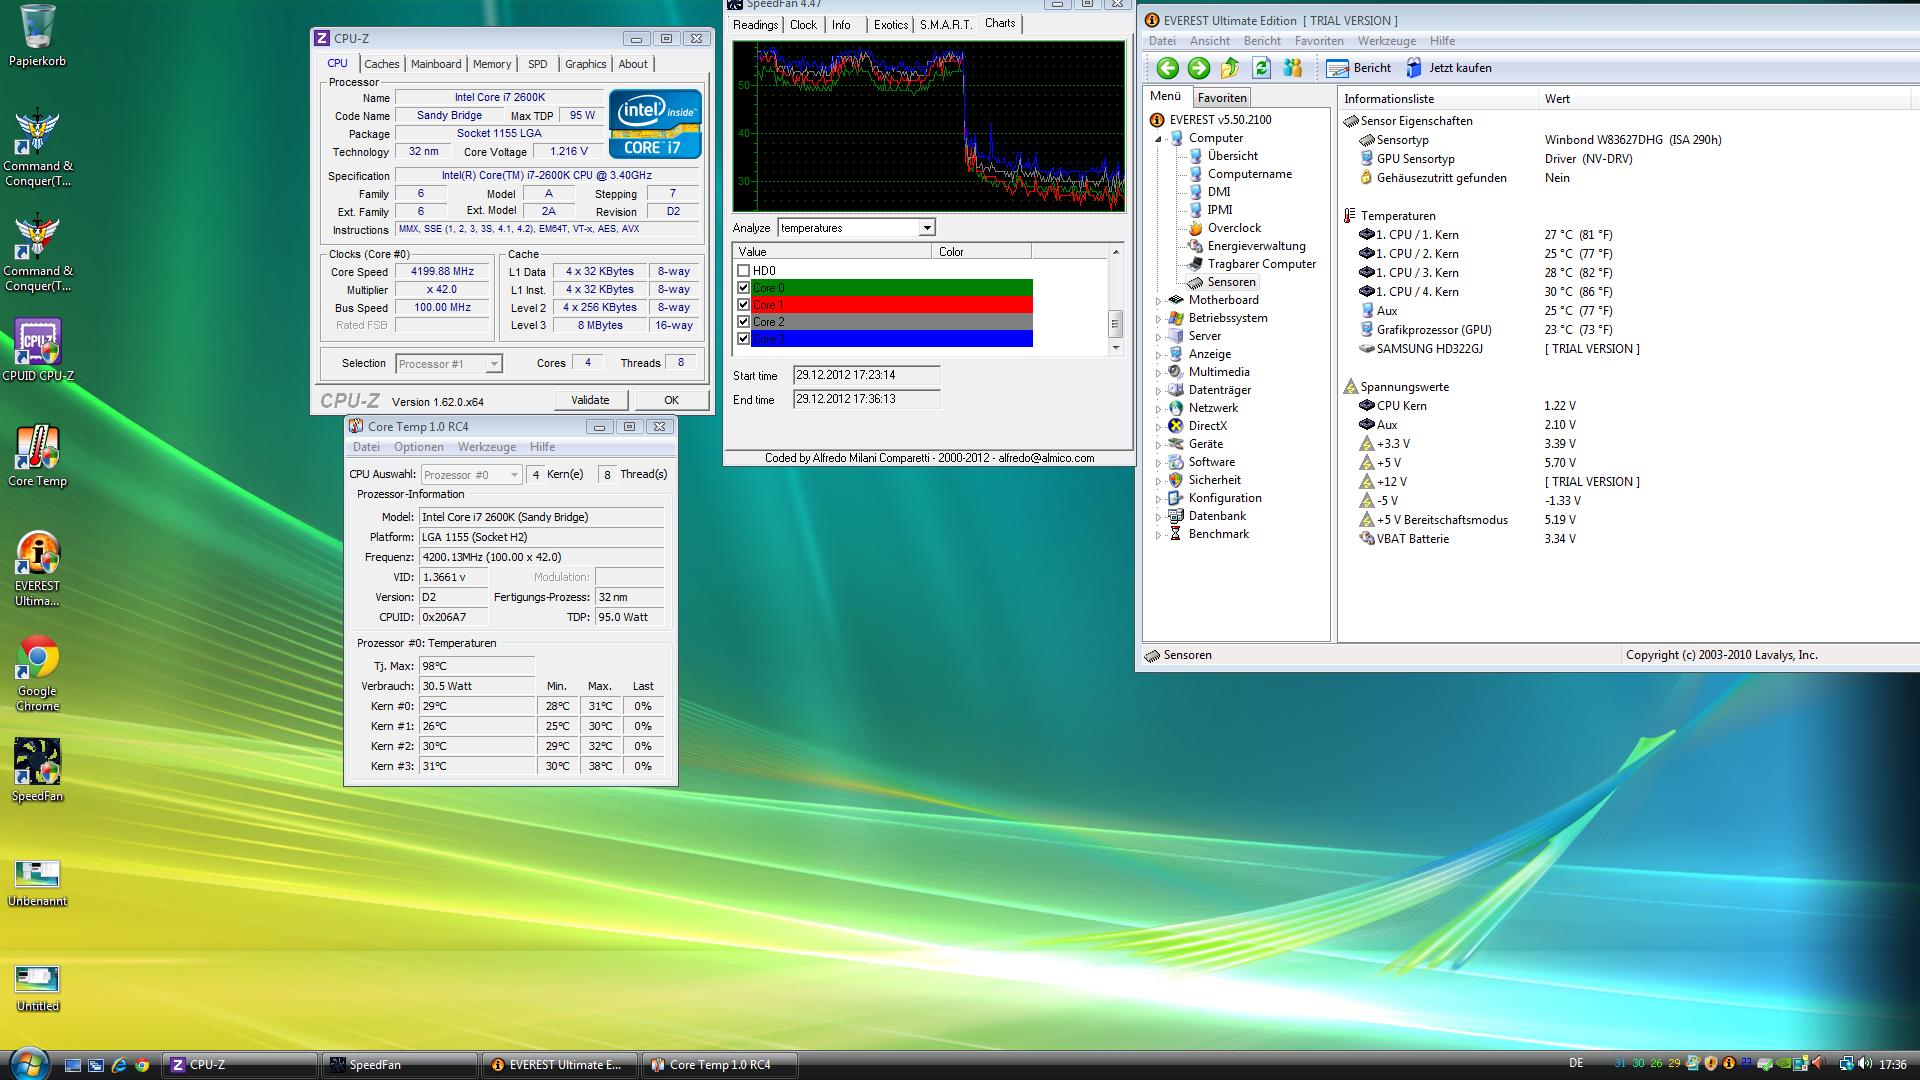
Task: Expand the Motherboard tree node
Action: coord(1159,301)
